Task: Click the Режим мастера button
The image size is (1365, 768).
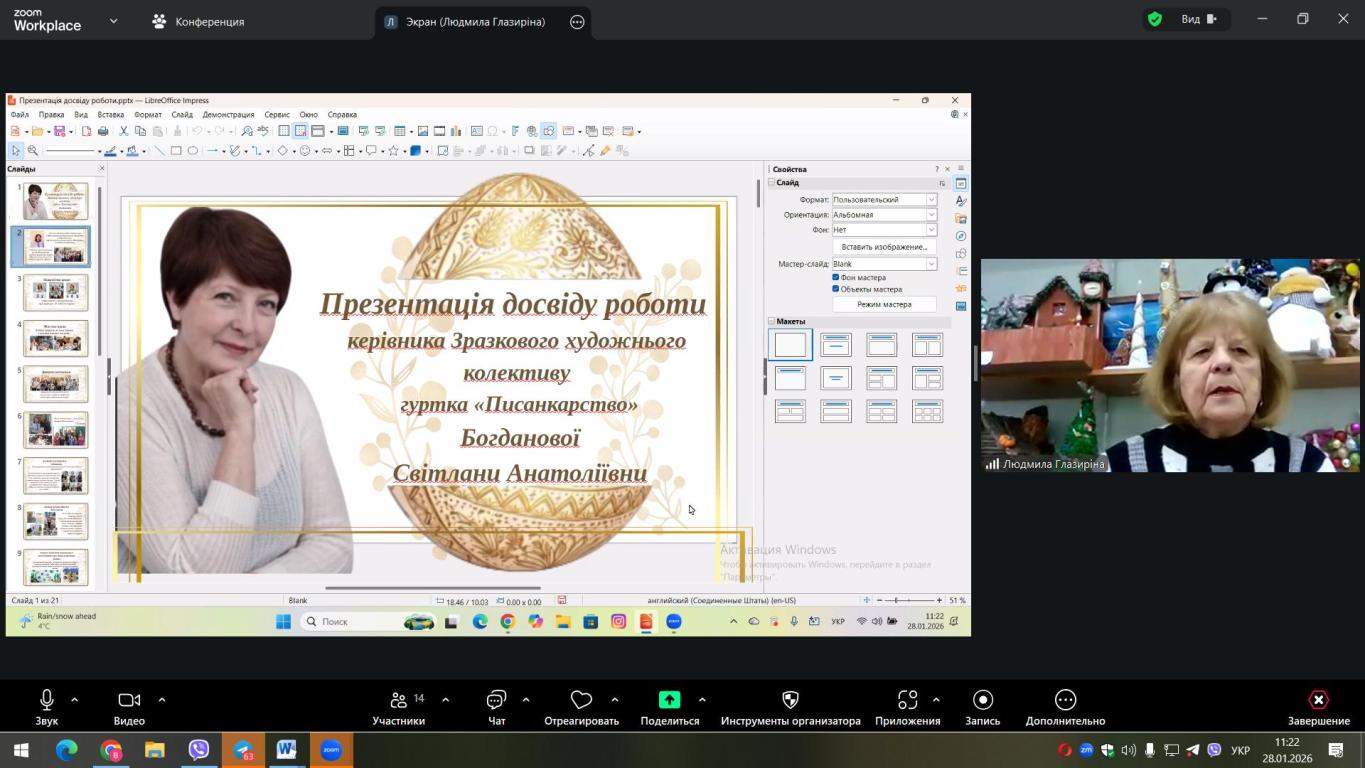Action: (x=884, y=304)
